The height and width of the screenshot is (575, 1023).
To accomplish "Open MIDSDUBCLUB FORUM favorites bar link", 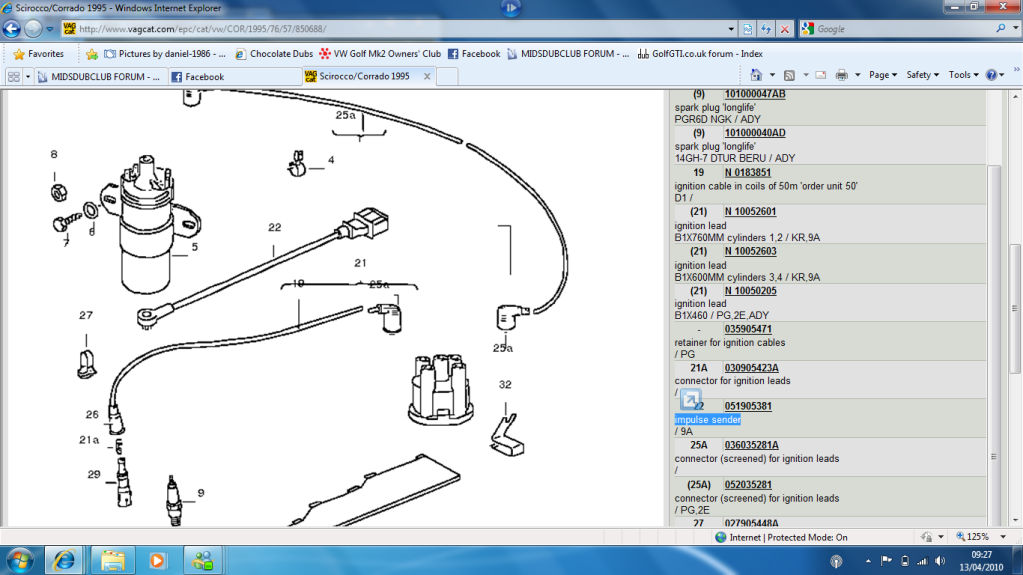I will 568,54.
